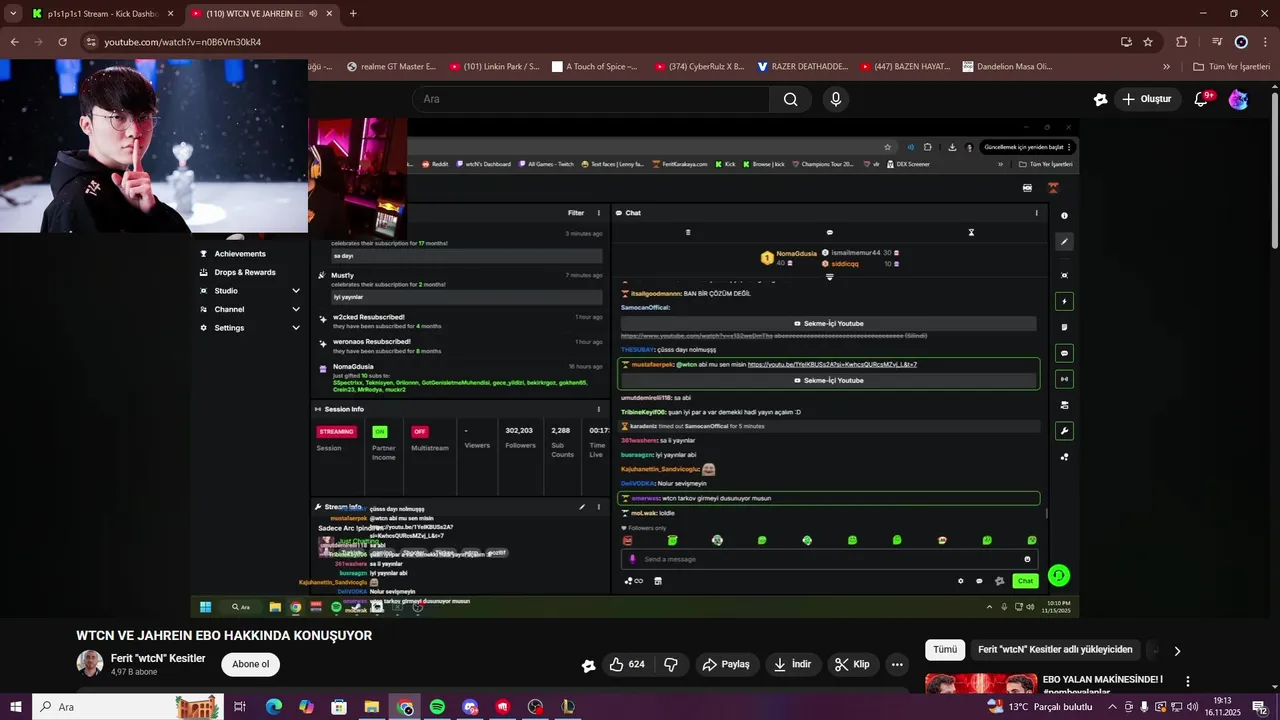Open the Chrome profile avatar

1241,42
